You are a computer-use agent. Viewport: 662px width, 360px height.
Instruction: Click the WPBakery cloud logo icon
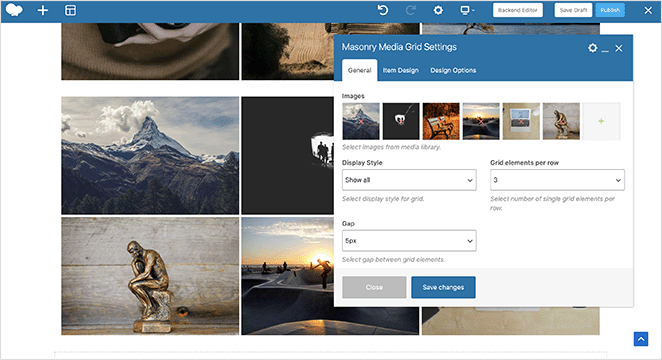[x=14, y=10]
